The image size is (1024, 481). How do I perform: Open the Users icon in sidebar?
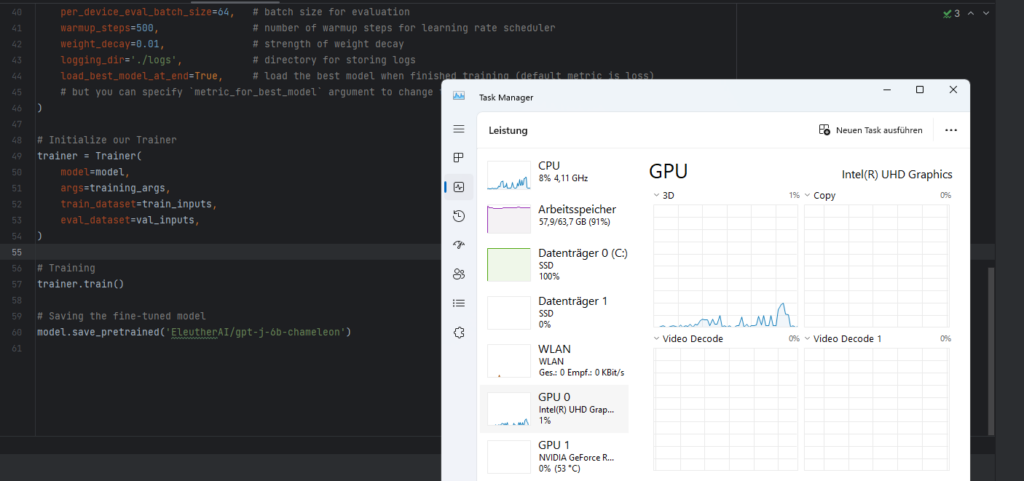(x=459, y=274)
